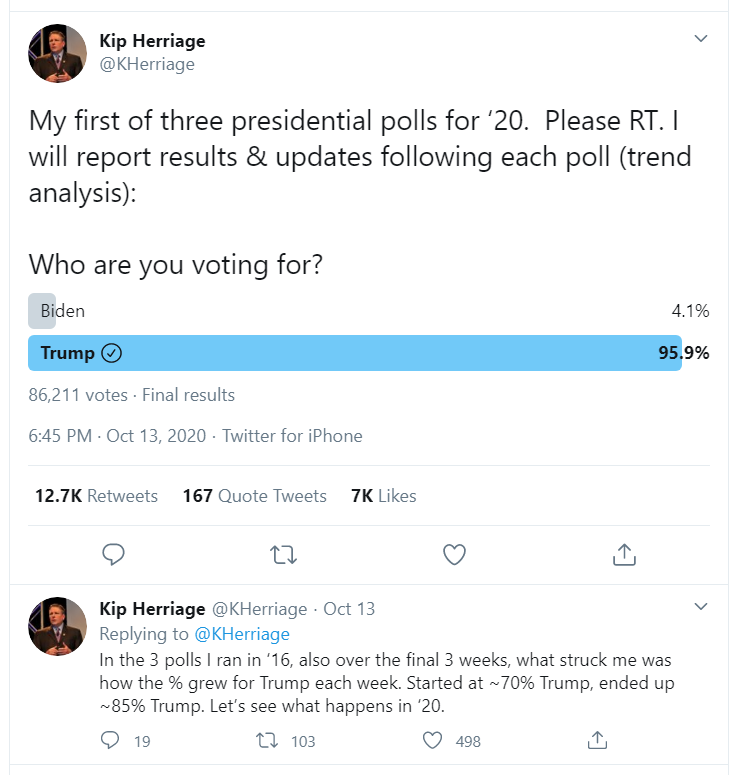View the 12.7K Retweets list

[96, 496]
